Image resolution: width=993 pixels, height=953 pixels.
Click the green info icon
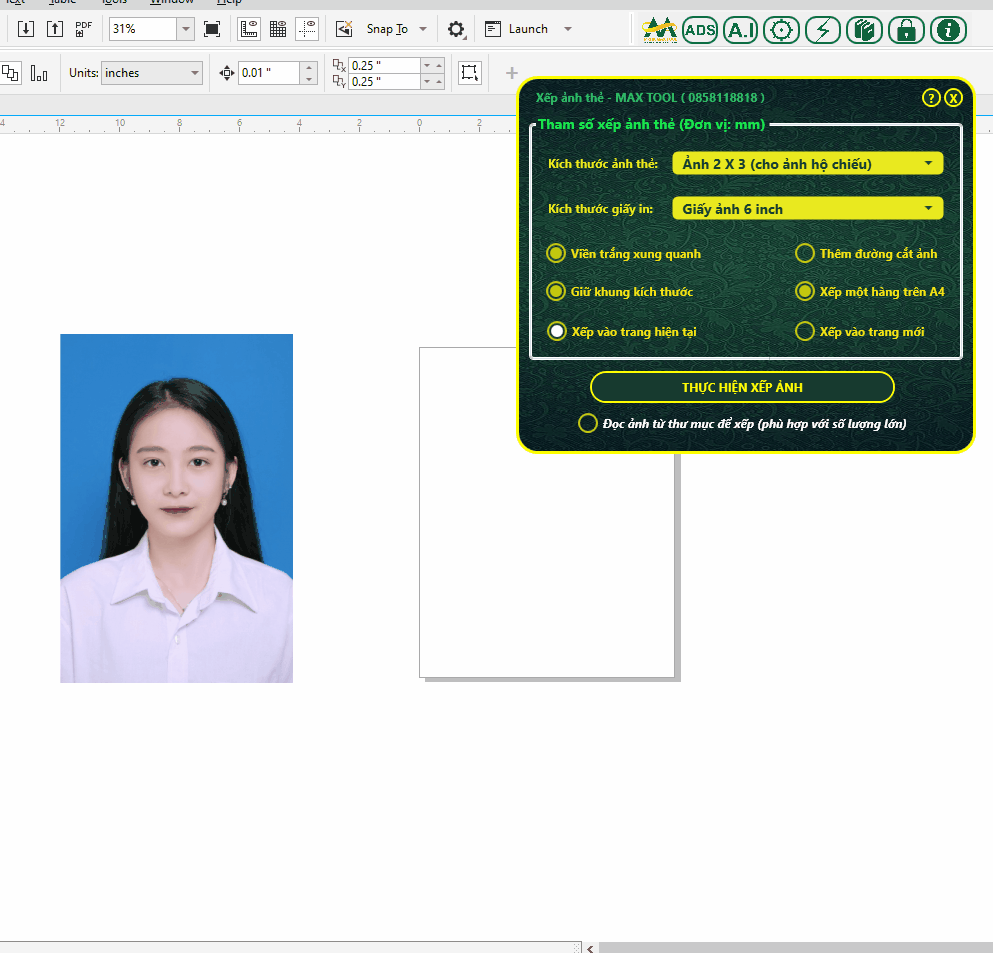(x=948, y=30)
